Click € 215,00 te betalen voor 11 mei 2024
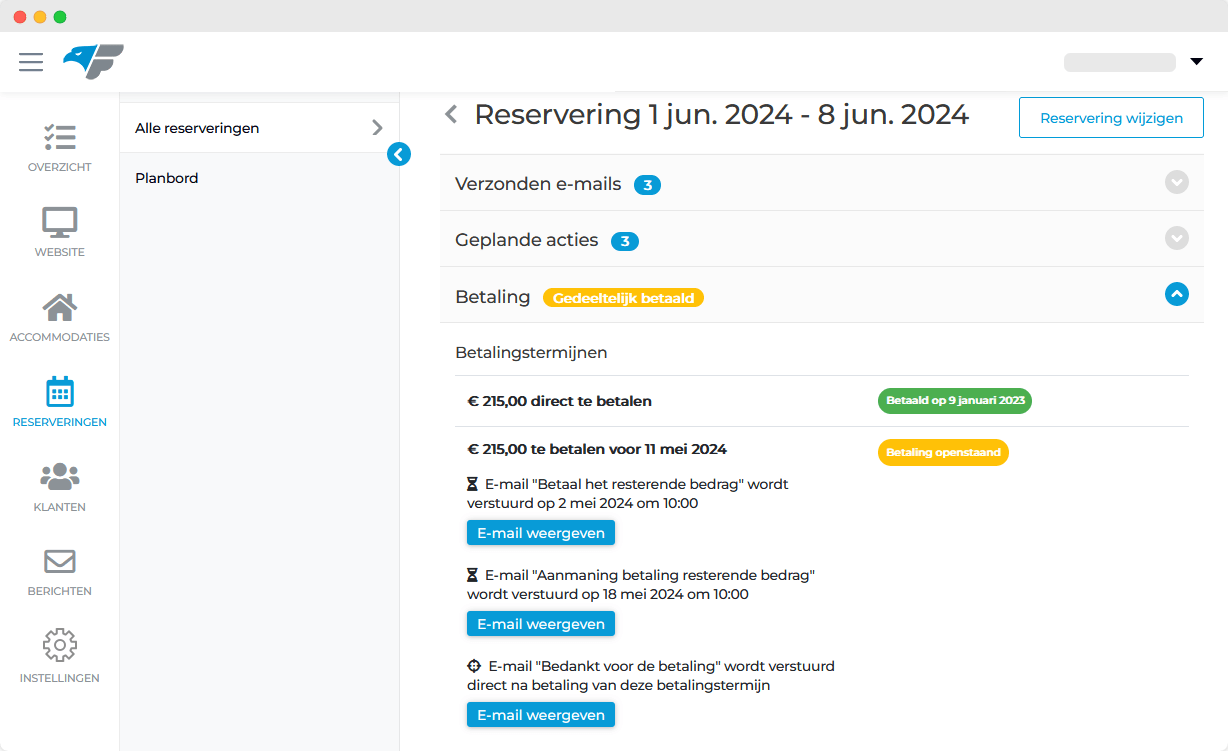The image size is (1228, 751). [x=597, y=449]
